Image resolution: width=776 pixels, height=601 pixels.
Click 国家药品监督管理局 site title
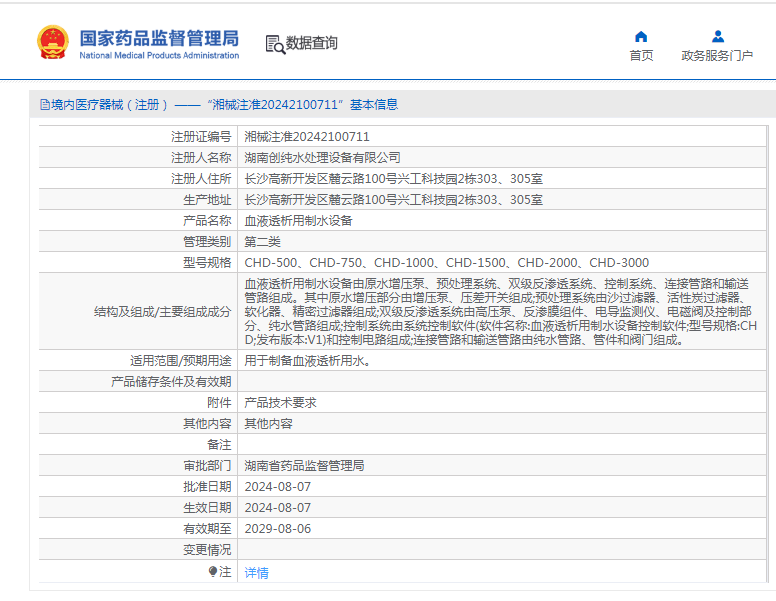(x=159, y=38)
